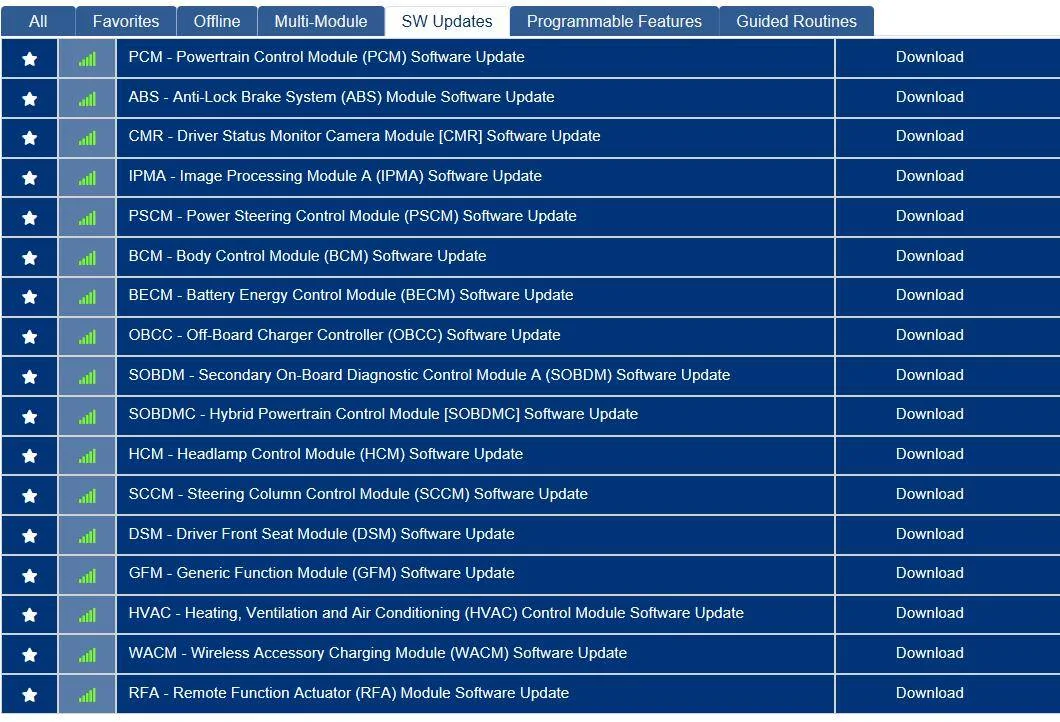Toggle favorite star for GFM row
The height and width of the screenshot is (722, 1060).
click(x=29, y=575)
